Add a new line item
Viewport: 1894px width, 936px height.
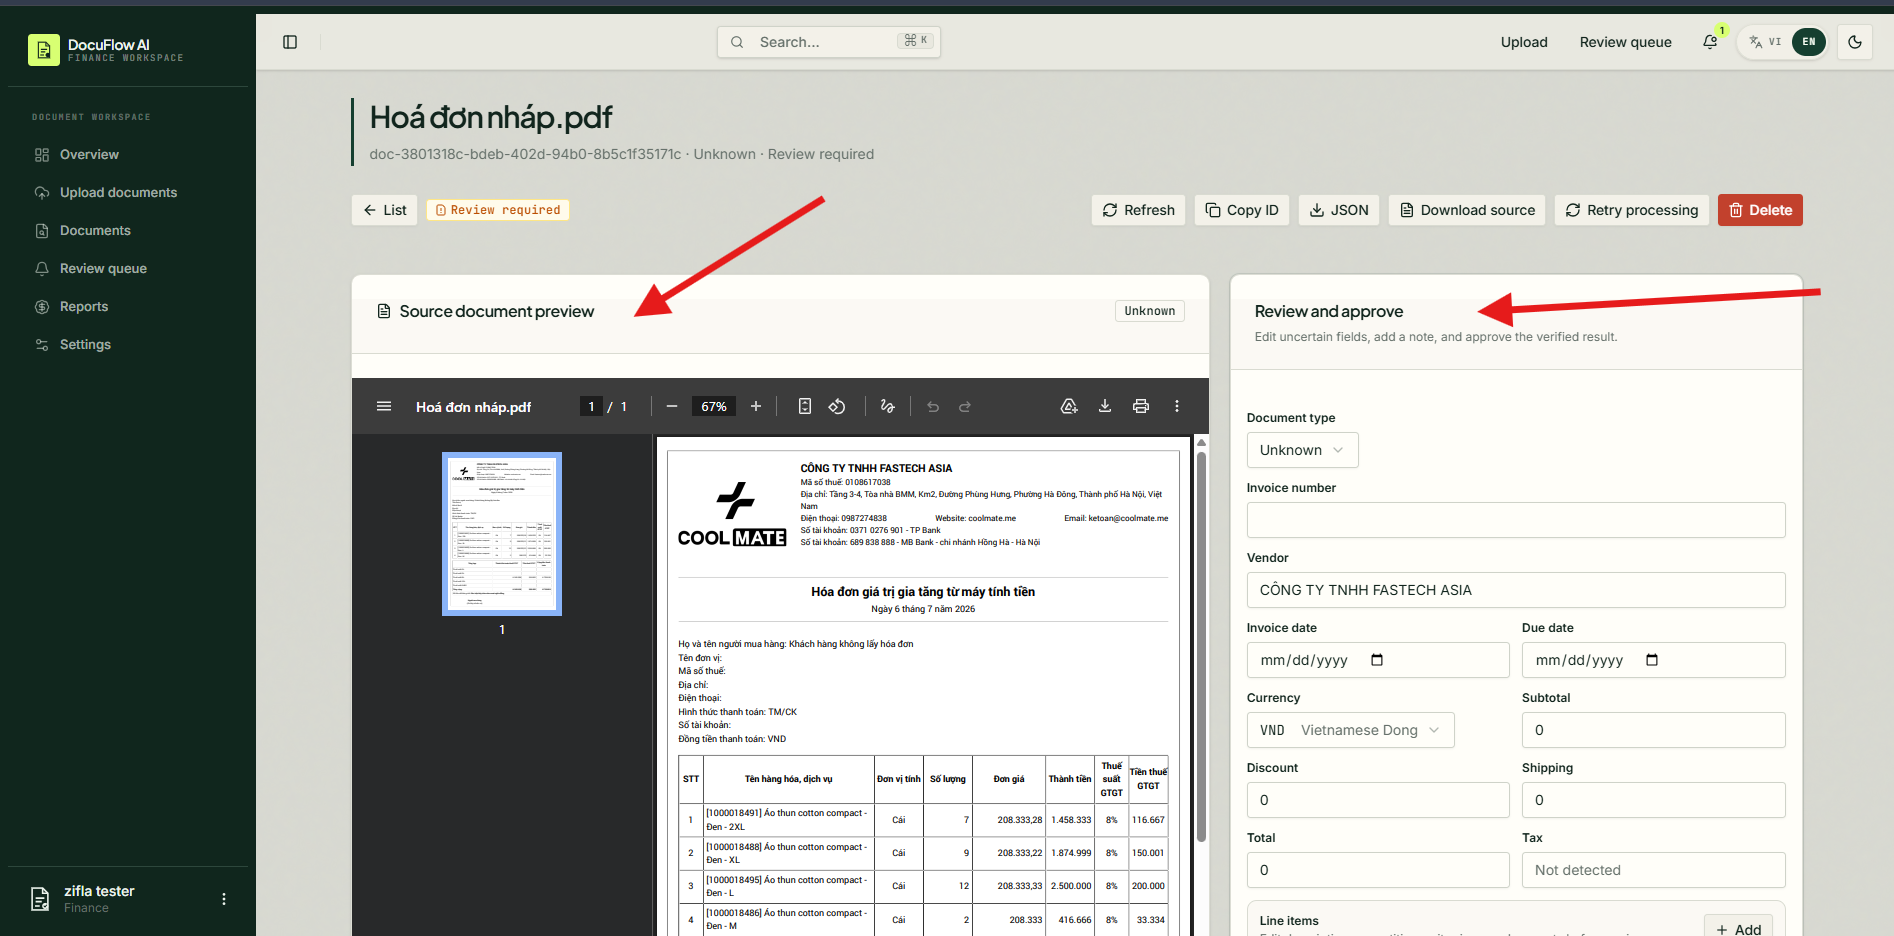1738,928
